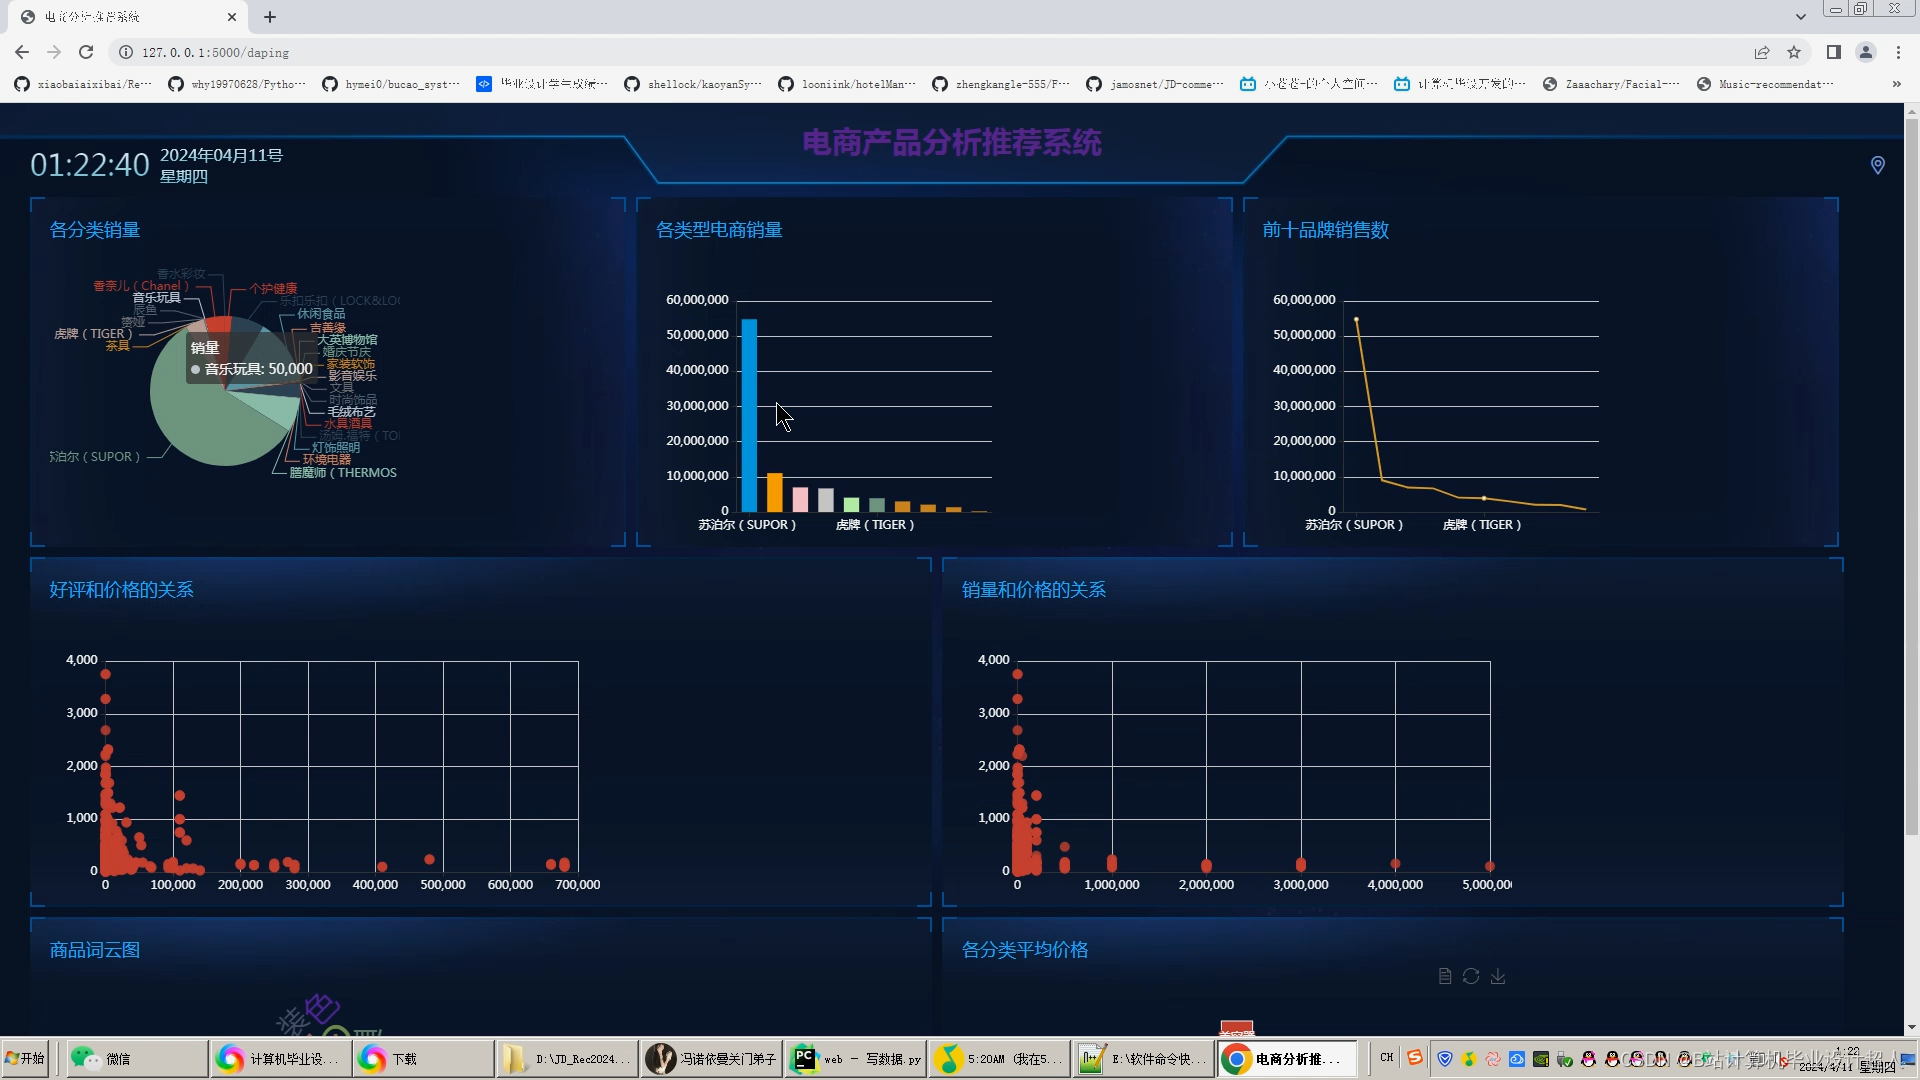Reload the page with the browser refresh button
The width and height of the screenshot is (1920, 1080).
click(x=86, y=52)
